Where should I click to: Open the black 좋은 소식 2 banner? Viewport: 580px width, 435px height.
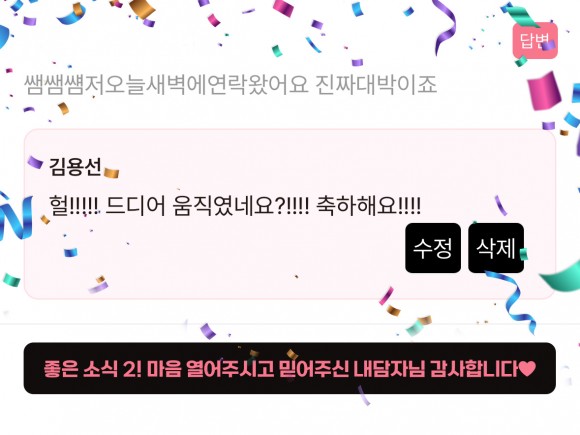(290, 368)
